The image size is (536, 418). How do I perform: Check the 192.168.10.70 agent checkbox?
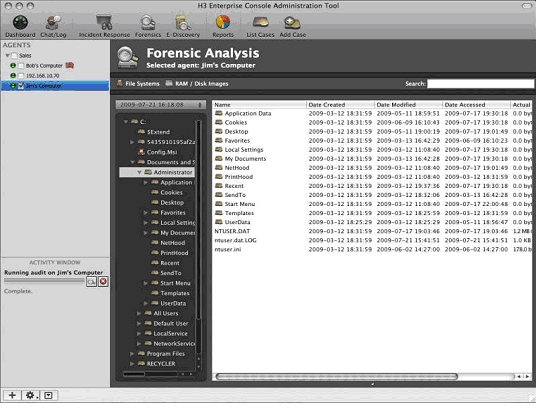point(21,76)
